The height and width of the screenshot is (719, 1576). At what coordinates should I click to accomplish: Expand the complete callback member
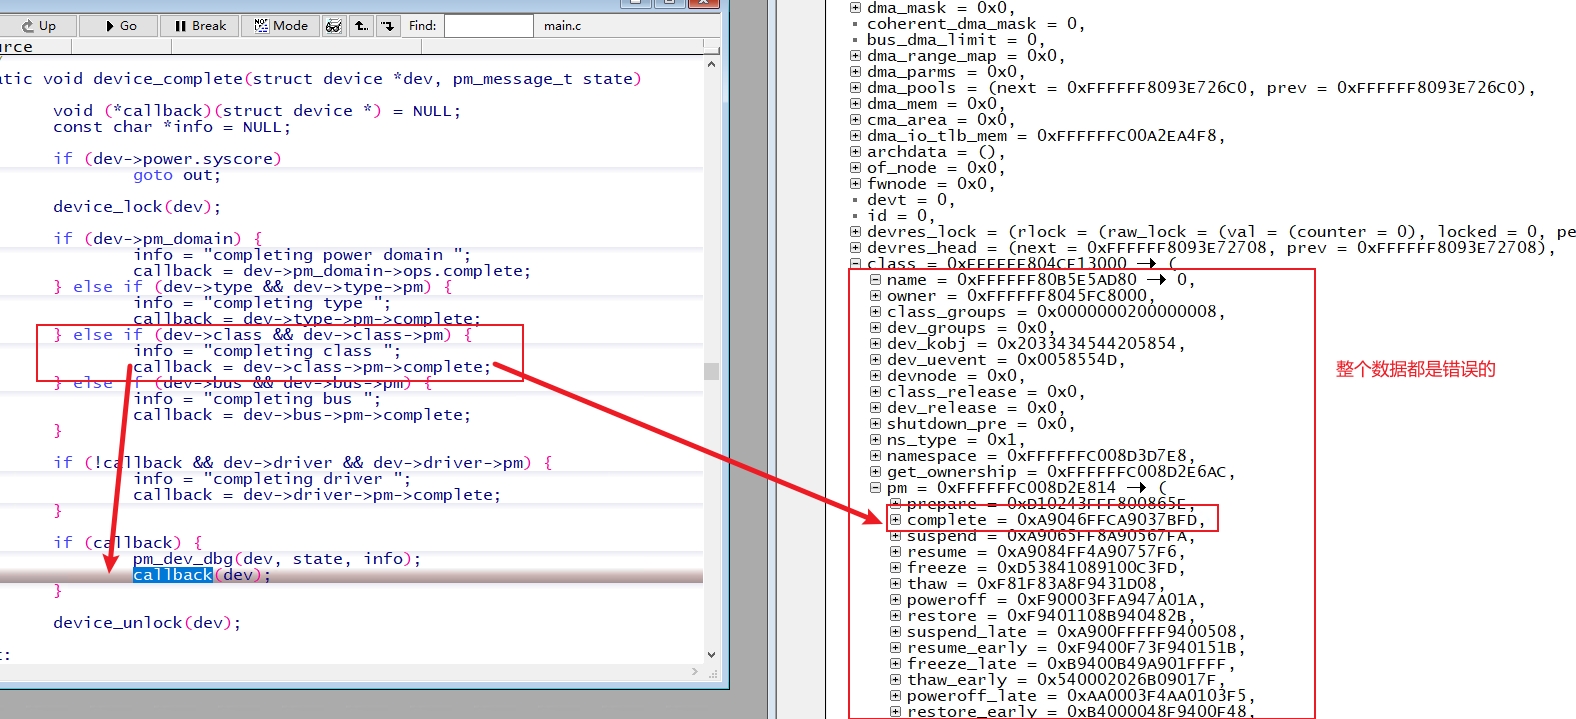pyautogui.click(x=895, y=520)
